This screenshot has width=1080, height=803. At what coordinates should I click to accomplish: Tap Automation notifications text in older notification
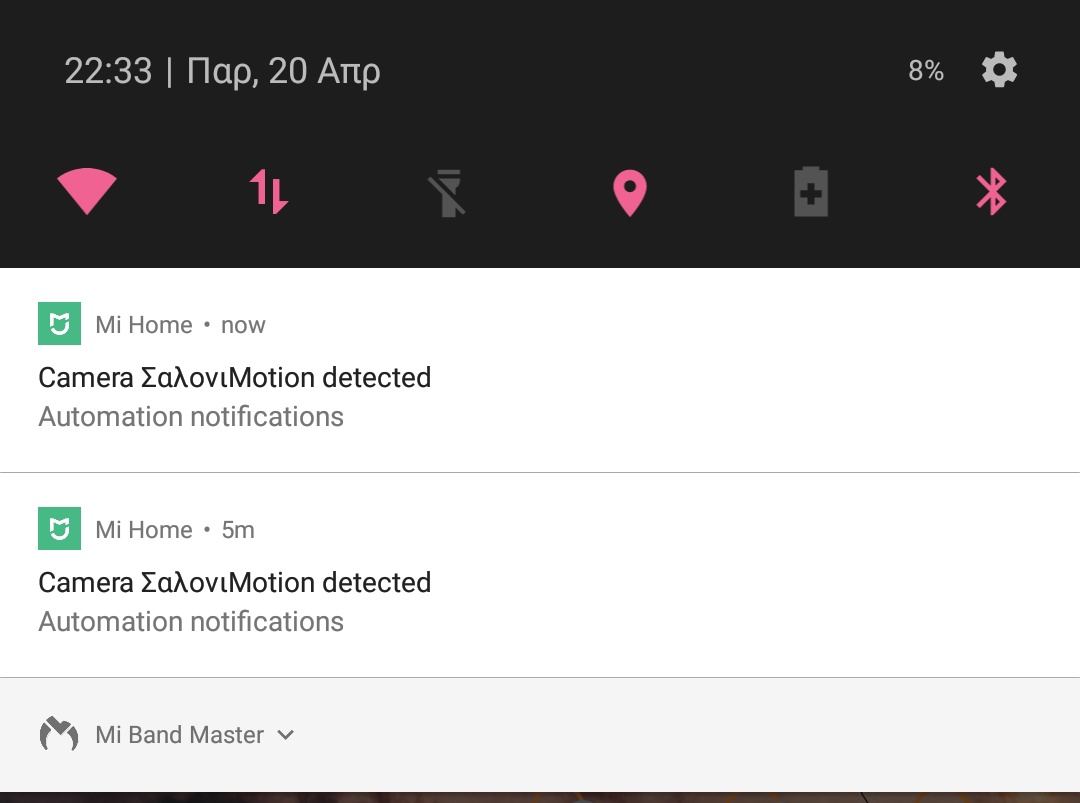click(191, 622)
